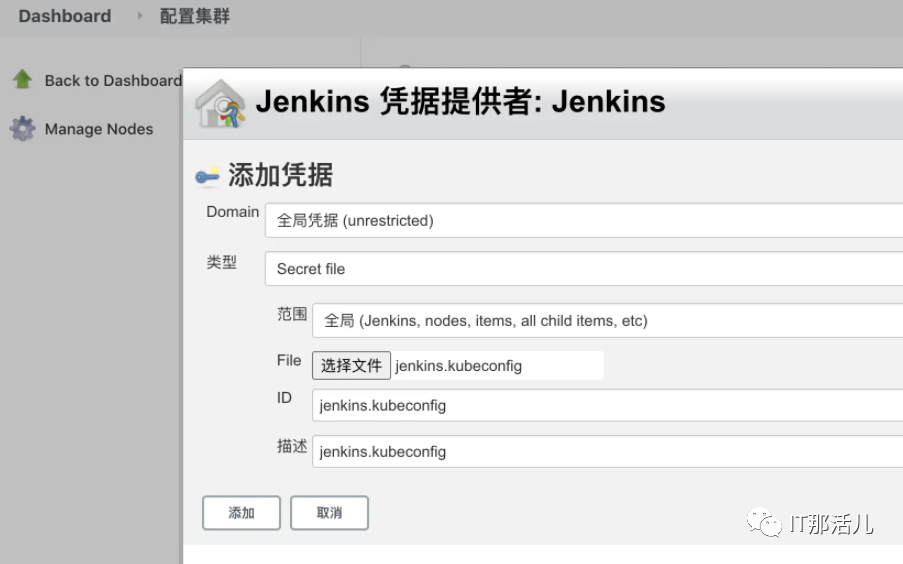Open the Manage Nodes link
Viewport: 903px width, 564px height.
[99, 129]
